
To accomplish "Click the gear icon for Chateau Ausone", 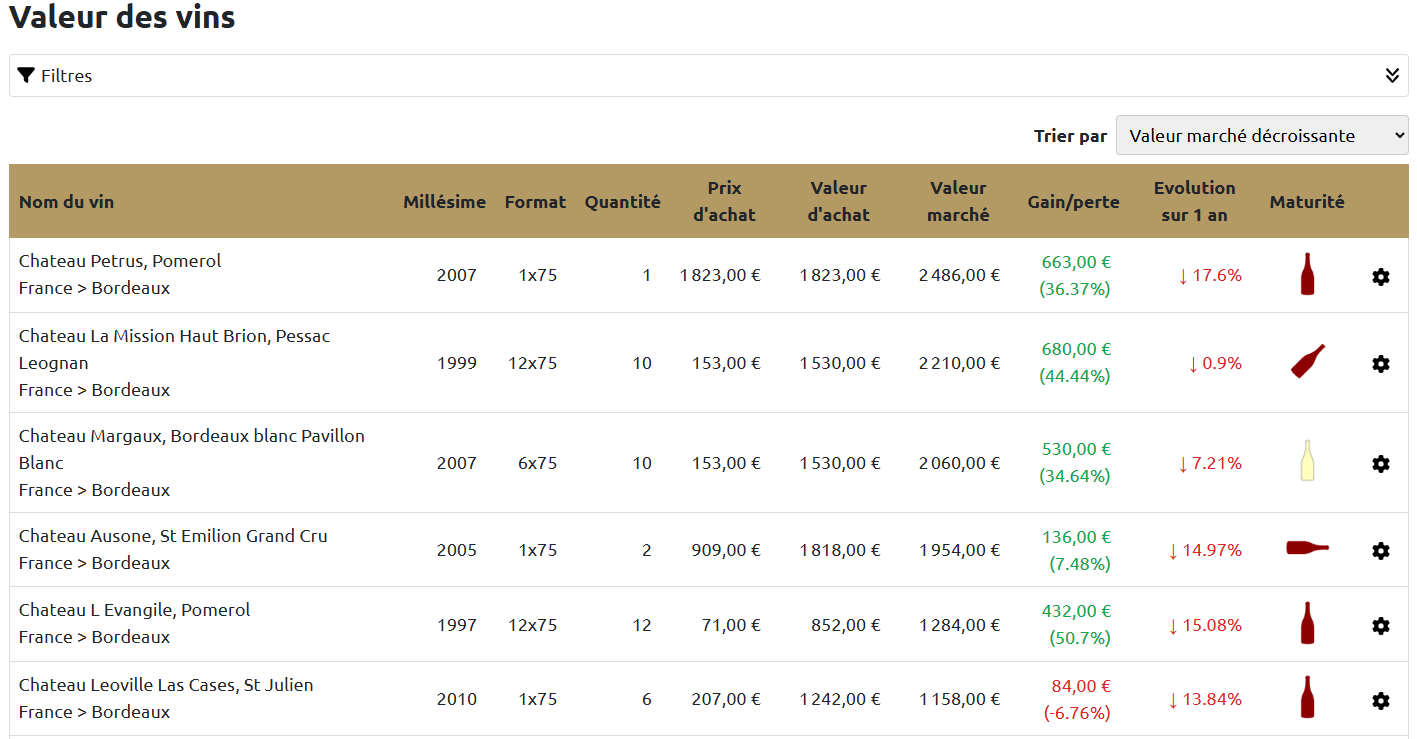I will click(1381, 551).
